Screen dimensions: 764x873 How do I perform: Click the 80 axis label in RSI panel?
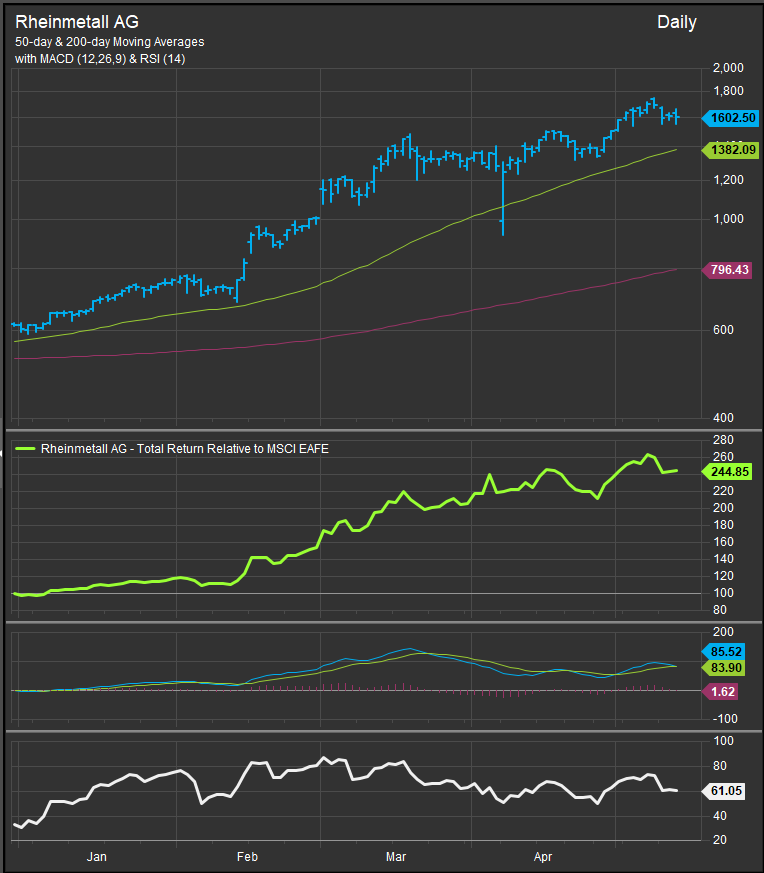click(x=720, y=766)
